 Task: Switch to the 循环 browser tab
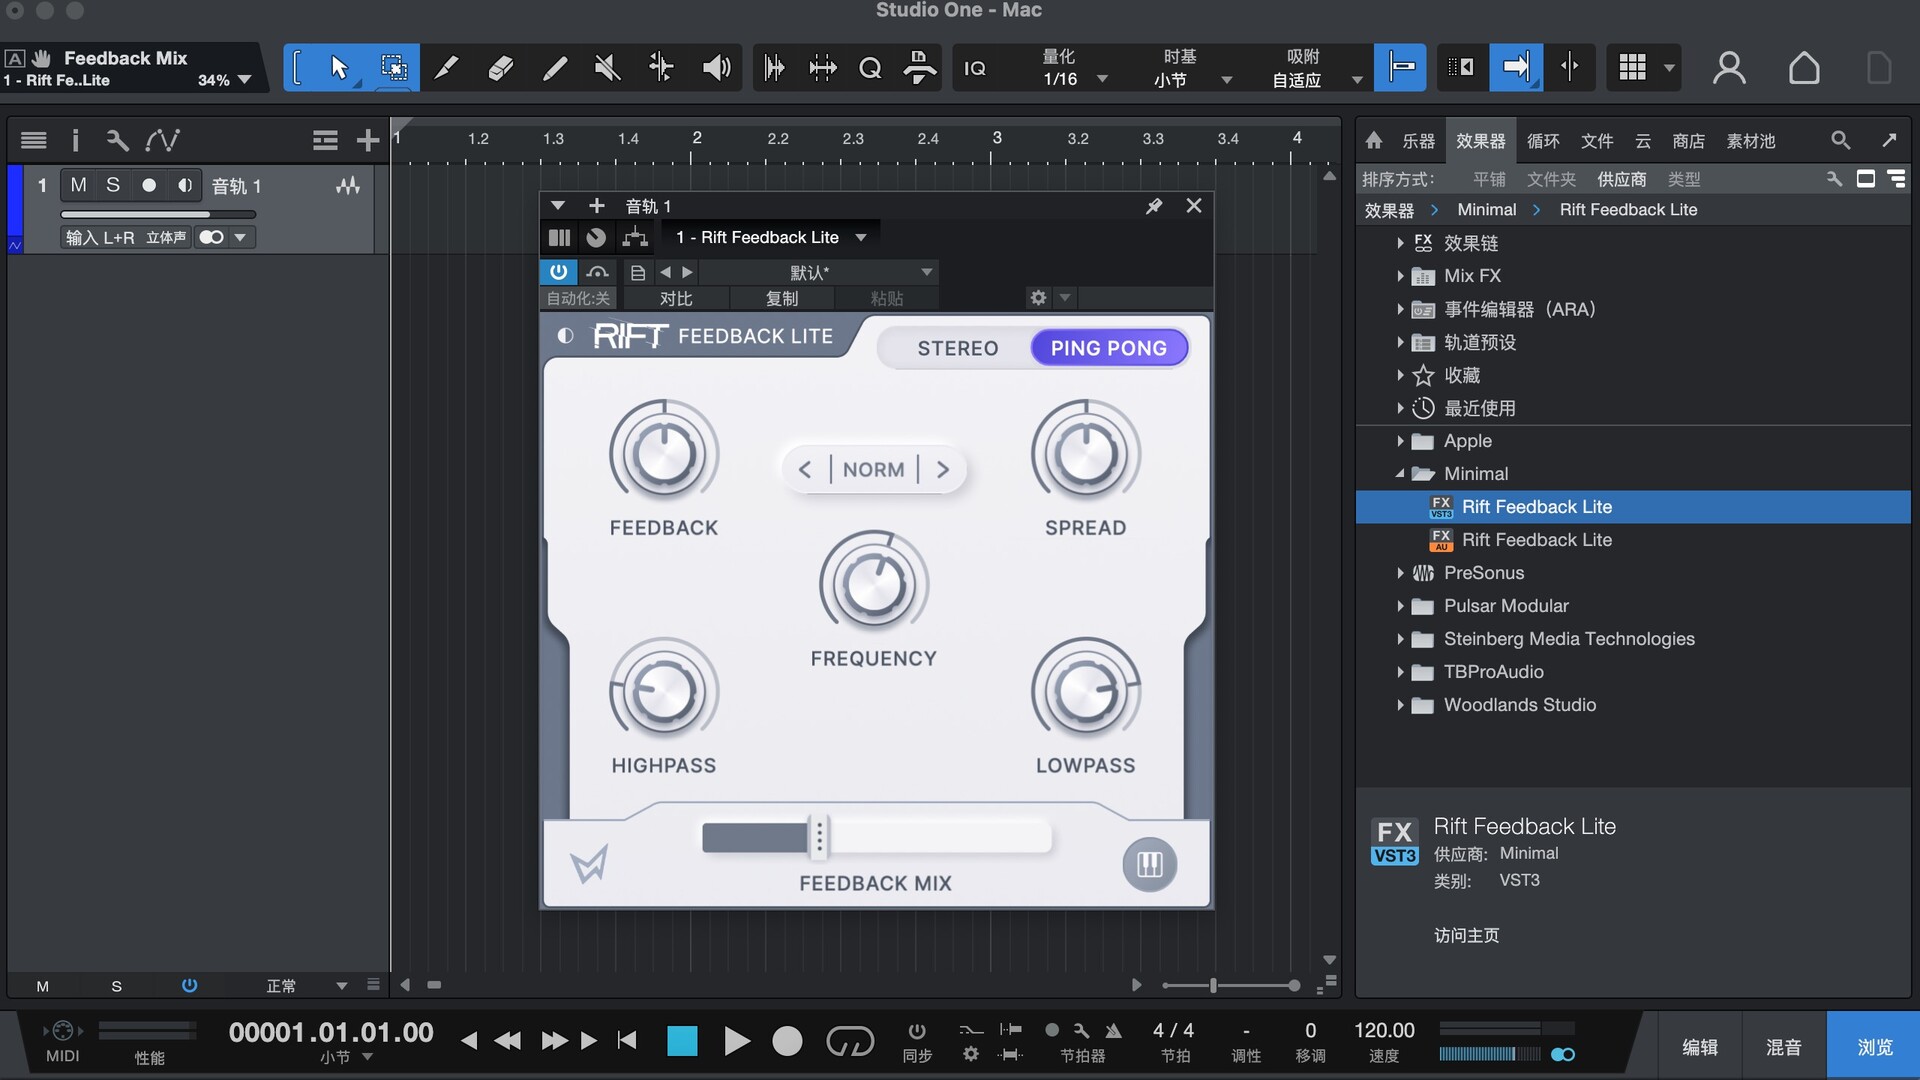click(x=1542, y=141)
